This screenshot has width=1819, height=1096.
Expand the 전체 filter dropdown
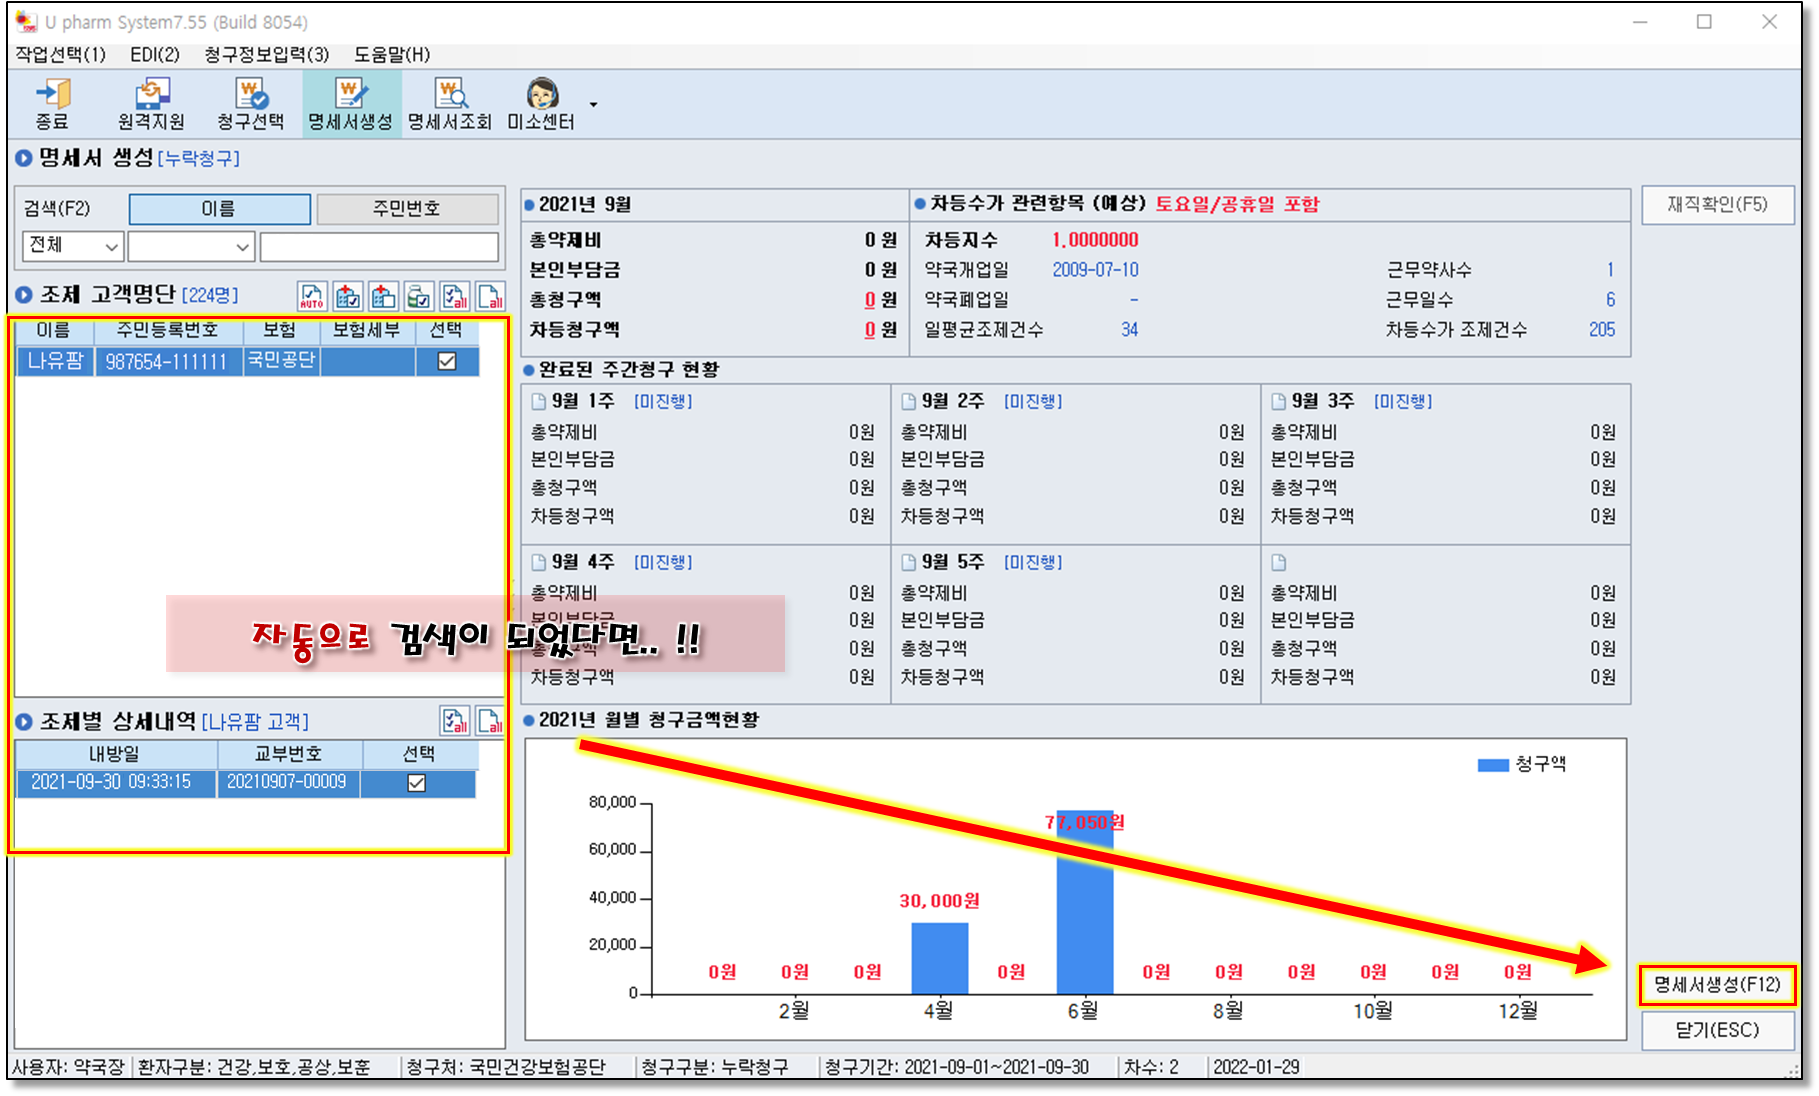coord(73,246)
